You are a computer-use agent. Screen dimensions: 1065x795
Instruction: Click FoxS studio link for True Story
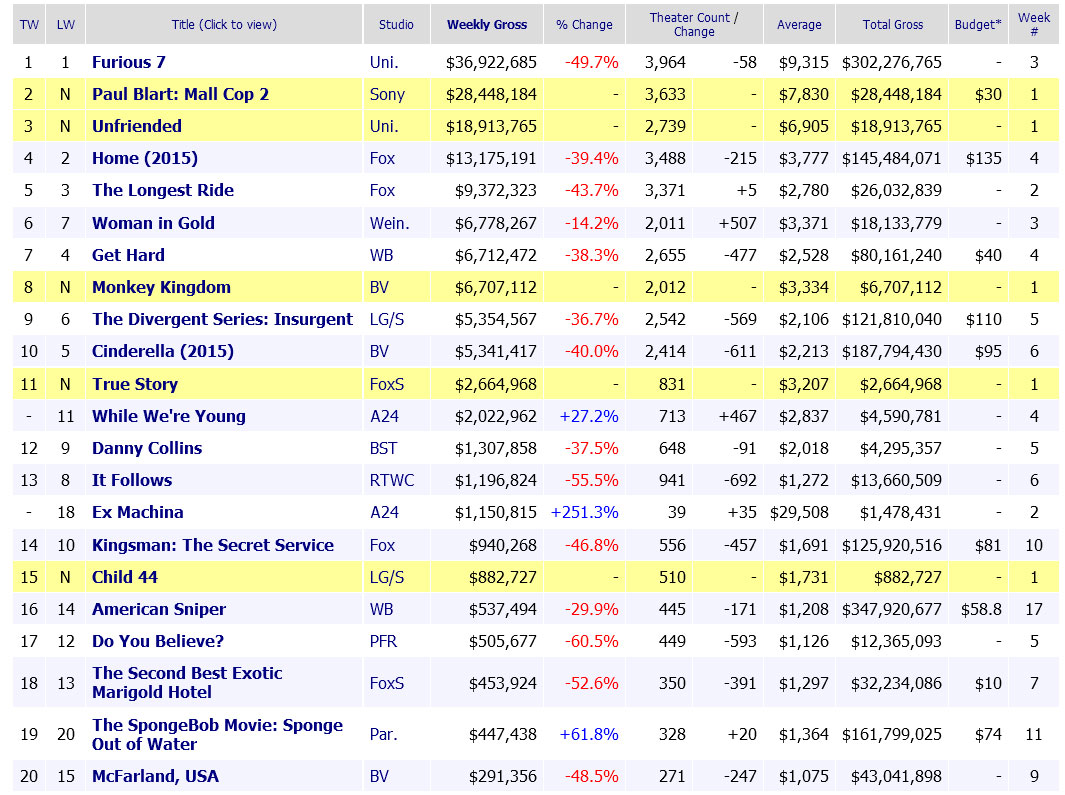(x=386, y=384)
